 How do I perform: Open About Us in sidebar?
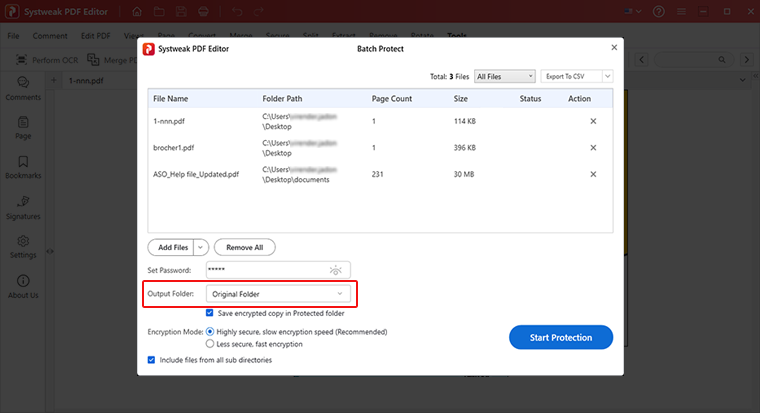[x=23, y=287]
